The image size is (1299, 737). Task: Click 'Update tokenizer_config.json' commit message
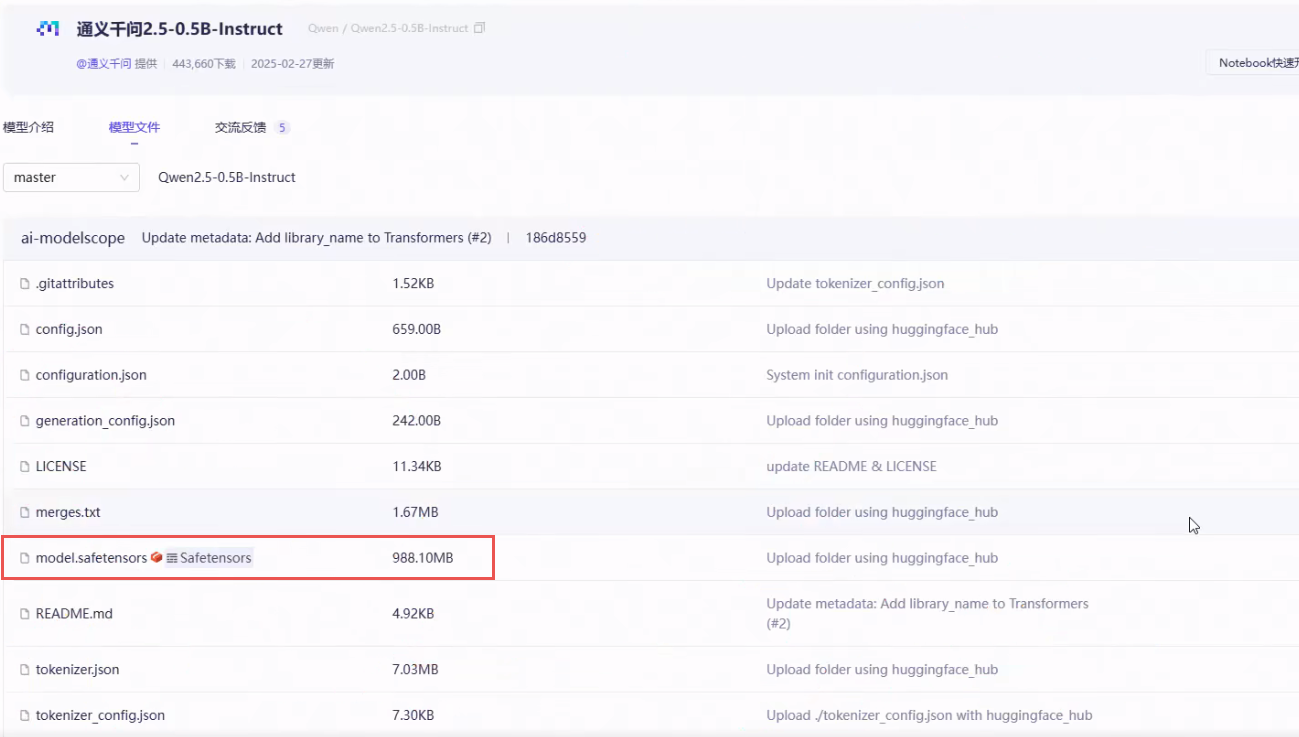(x=855, y=284)
